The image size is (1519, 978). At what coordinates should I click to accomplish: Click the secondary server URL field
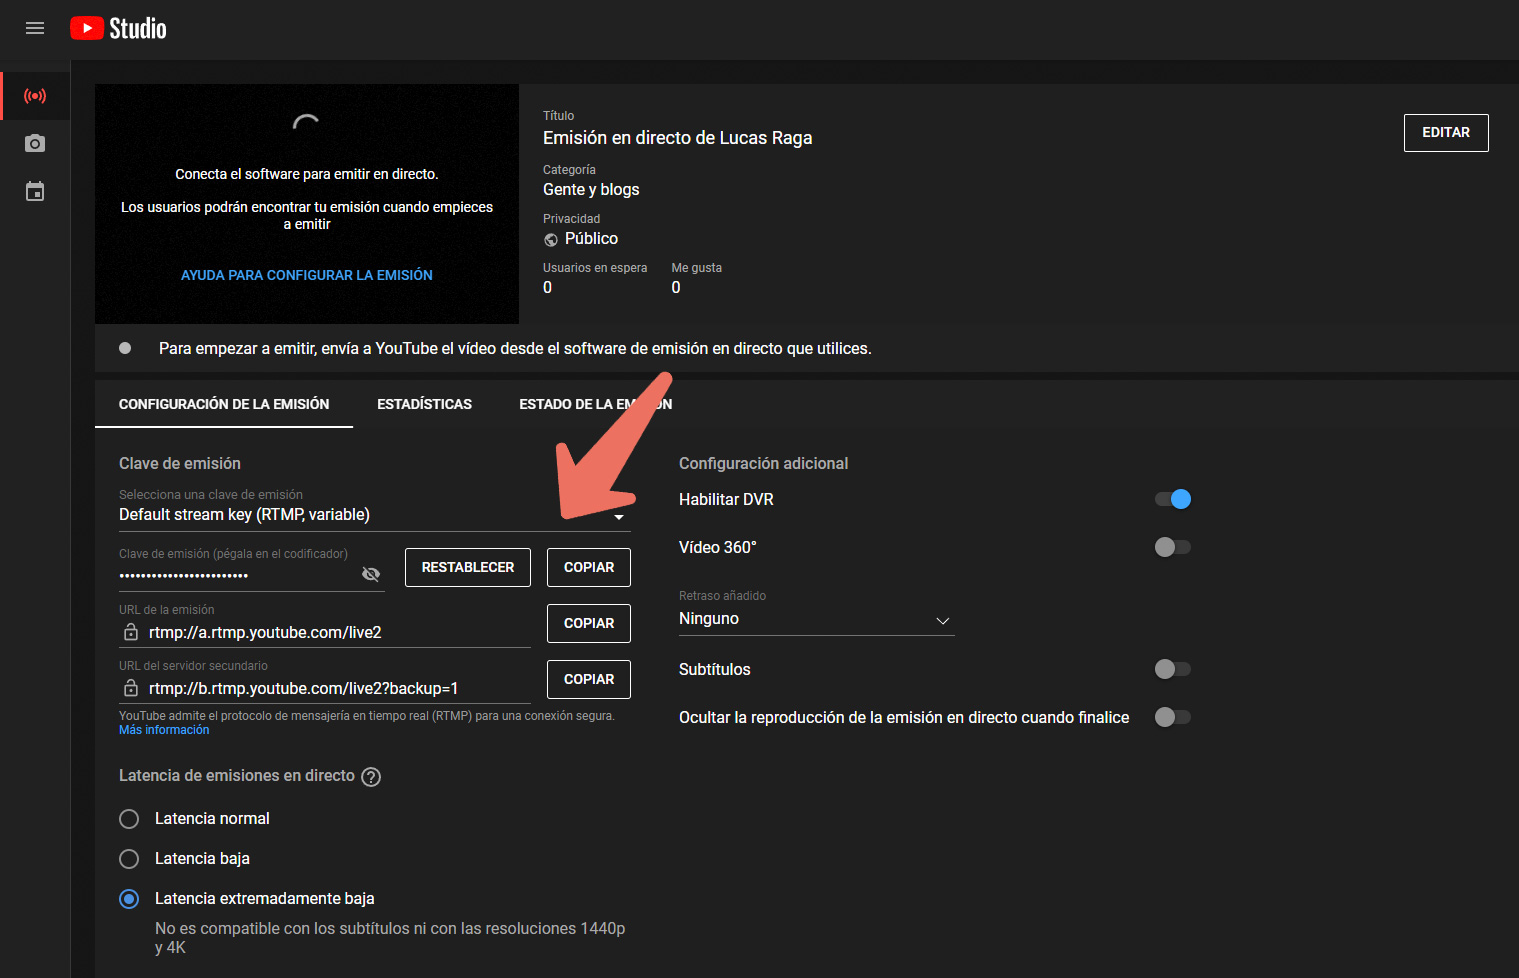[325, 688]
